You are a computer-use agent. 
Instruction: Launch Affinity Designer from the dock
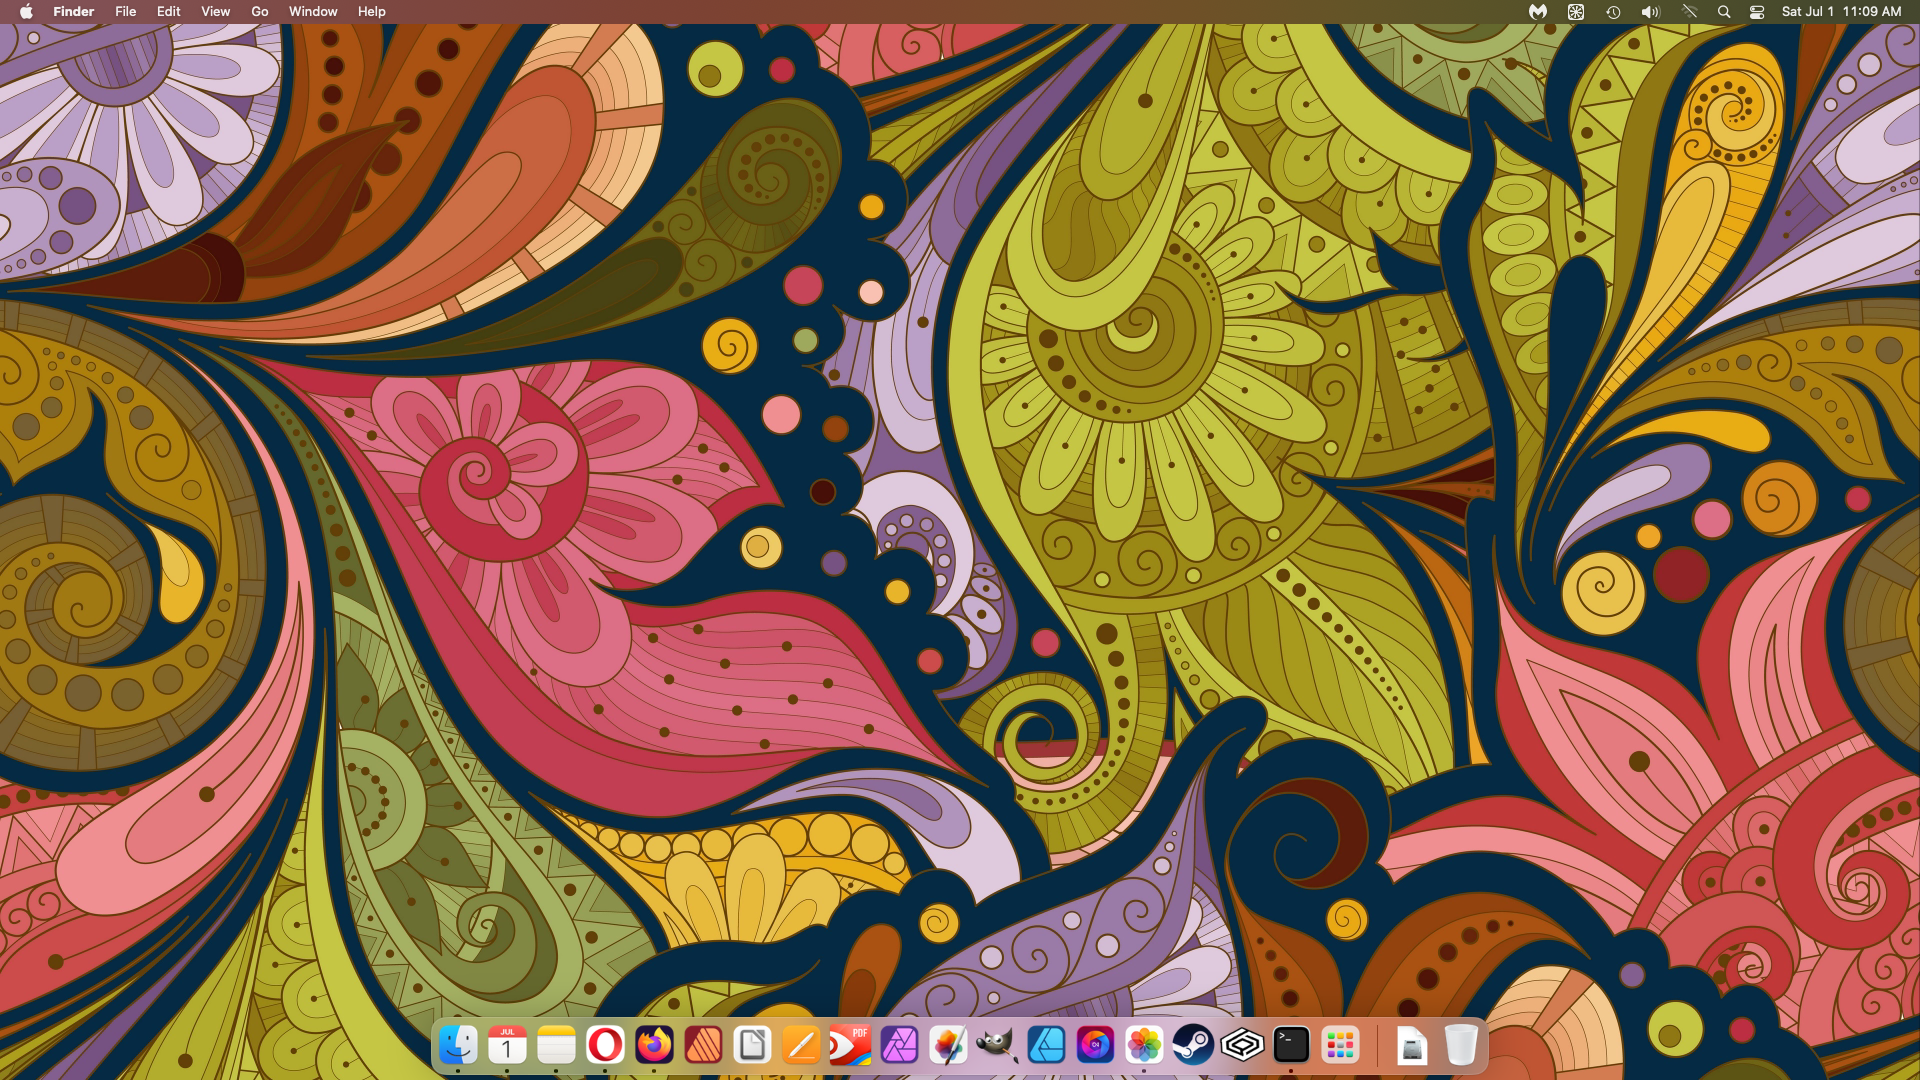pos(1046,1046)
